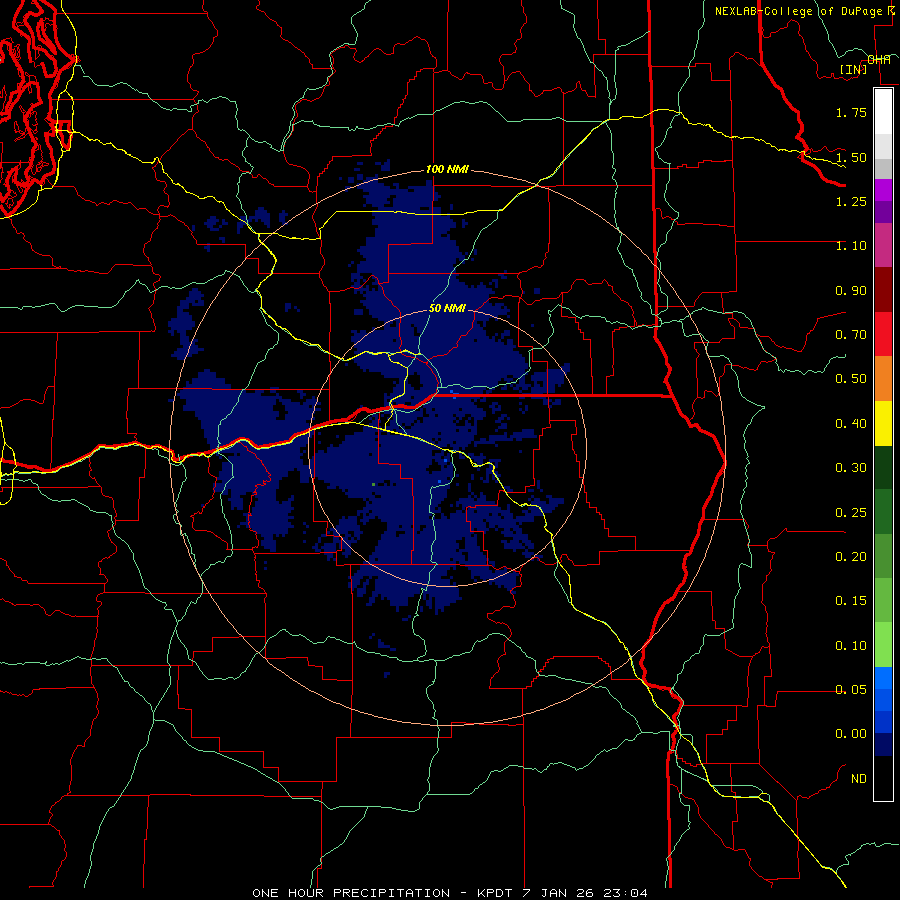Click the '0.90' legend value

(851, 290)
